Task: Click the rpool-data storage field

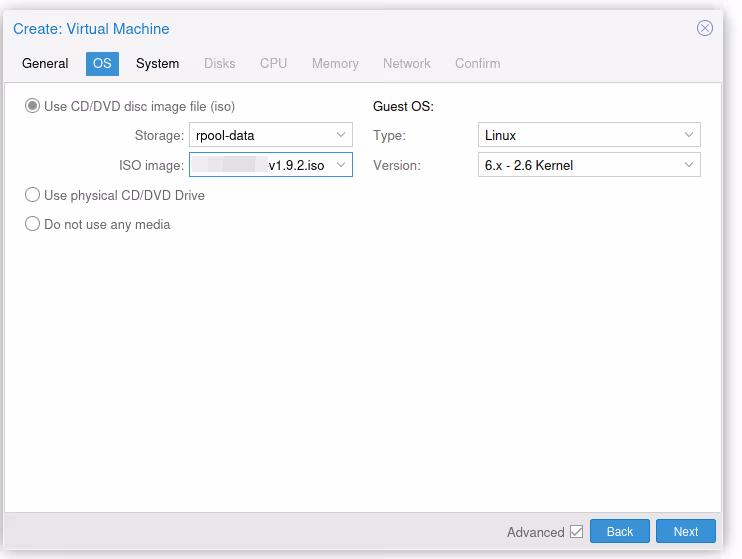Action: (x=260, y=135)
